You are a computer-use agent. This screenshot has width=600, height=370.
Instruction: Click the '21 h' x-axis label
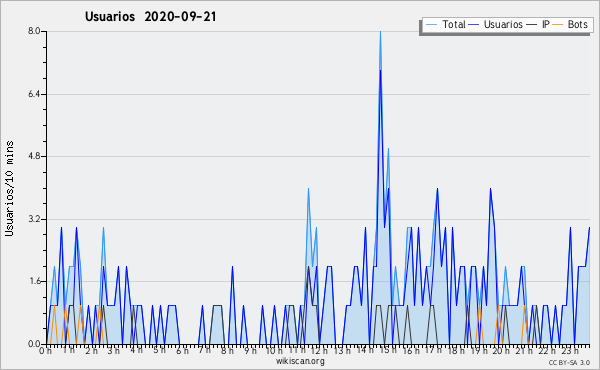(x=523, y=351)
